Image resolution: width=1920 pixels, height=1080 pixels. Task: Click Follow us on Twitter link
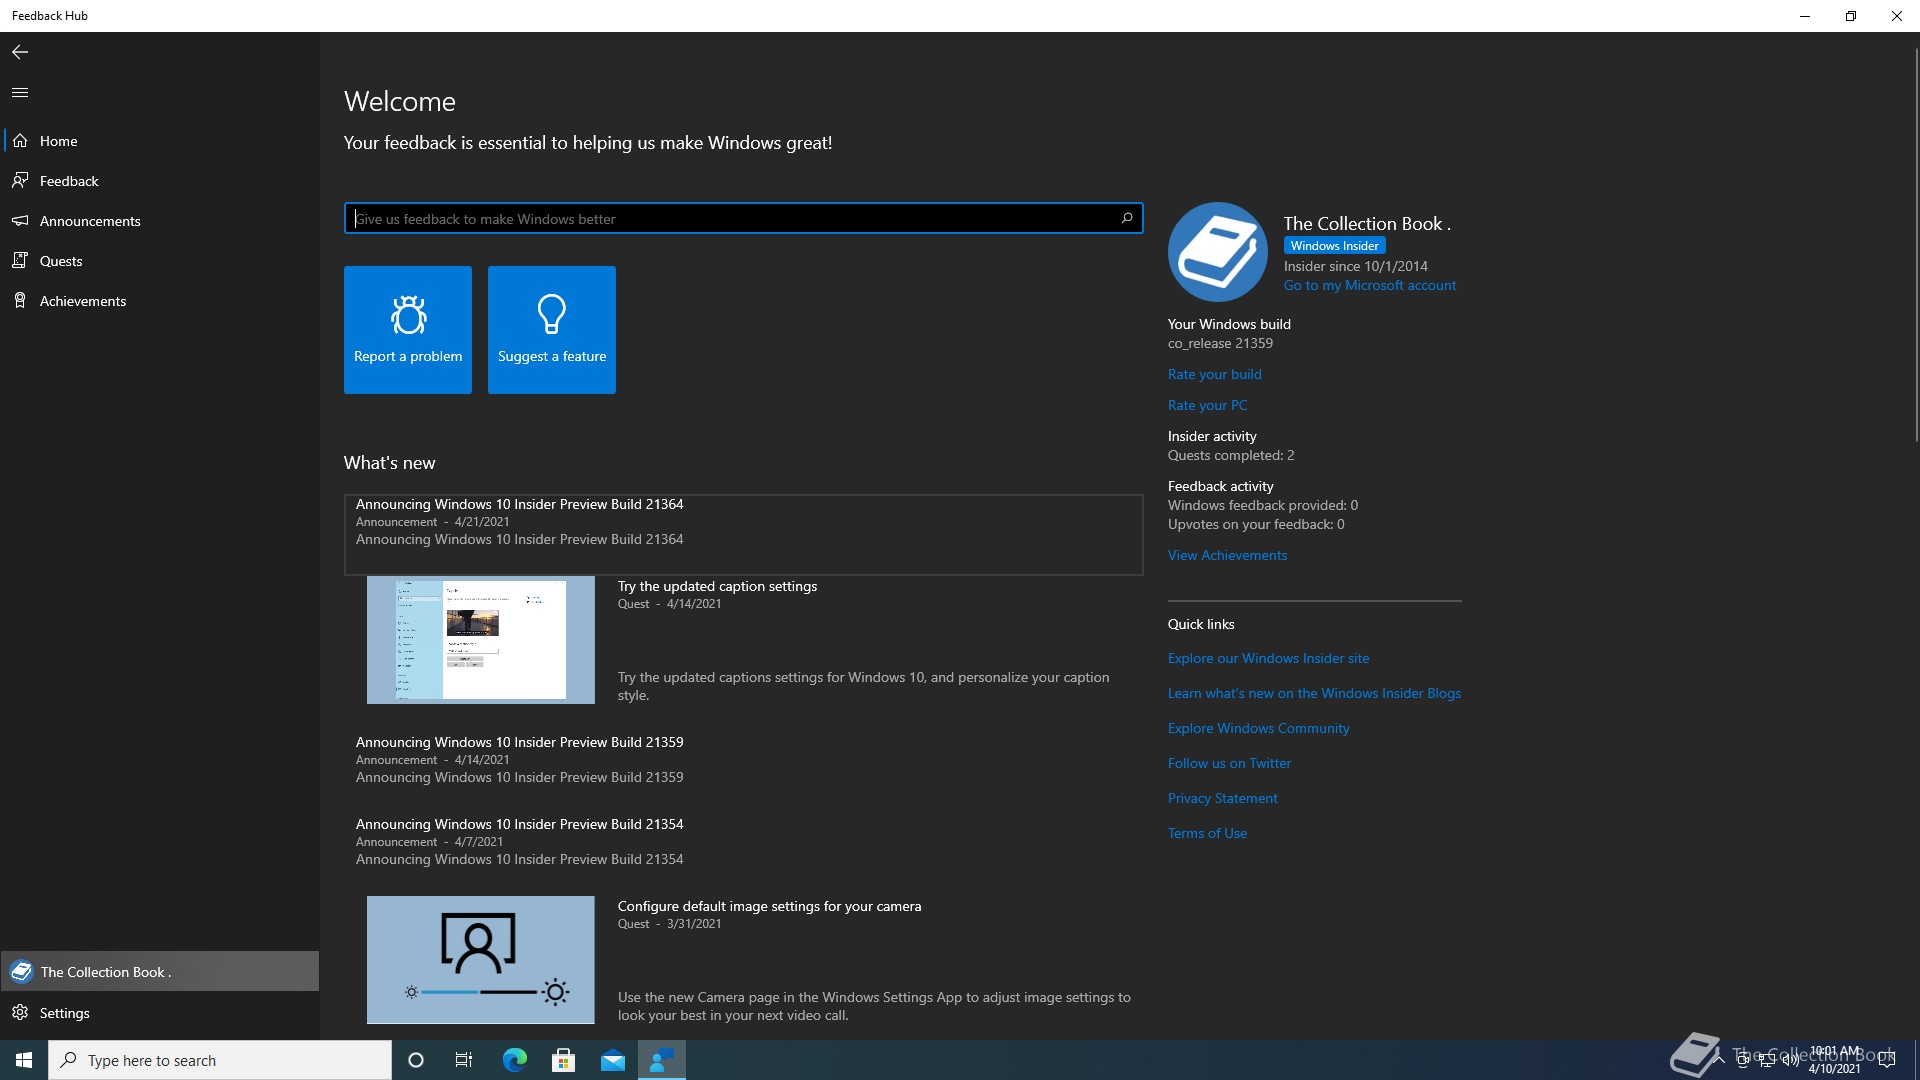(1229, 763)
